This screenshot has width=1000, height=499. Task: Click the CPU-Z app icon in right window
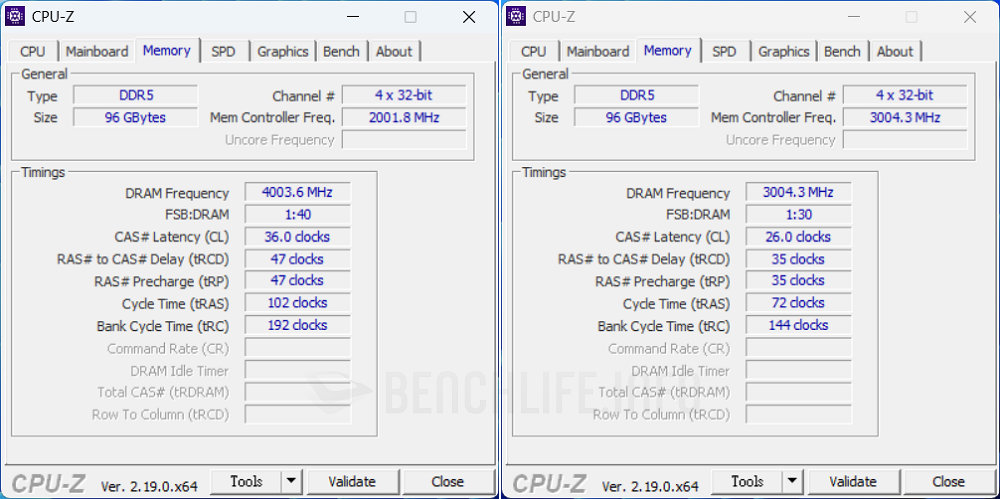point(515,17)
